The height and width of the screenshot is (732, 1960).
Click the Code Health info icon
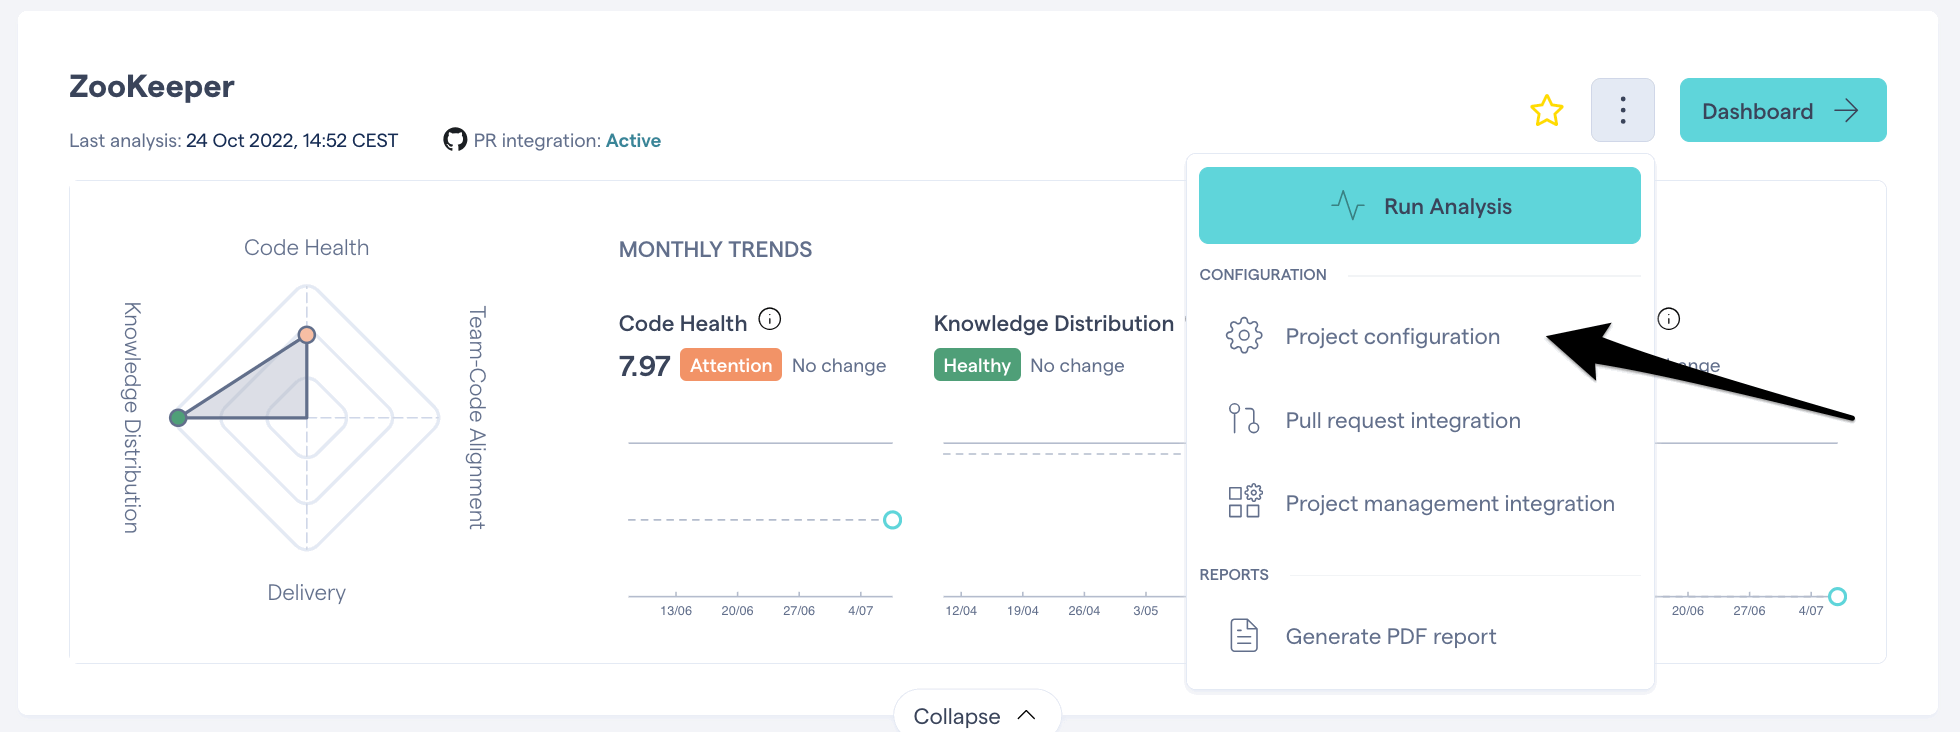pos(770,319)
